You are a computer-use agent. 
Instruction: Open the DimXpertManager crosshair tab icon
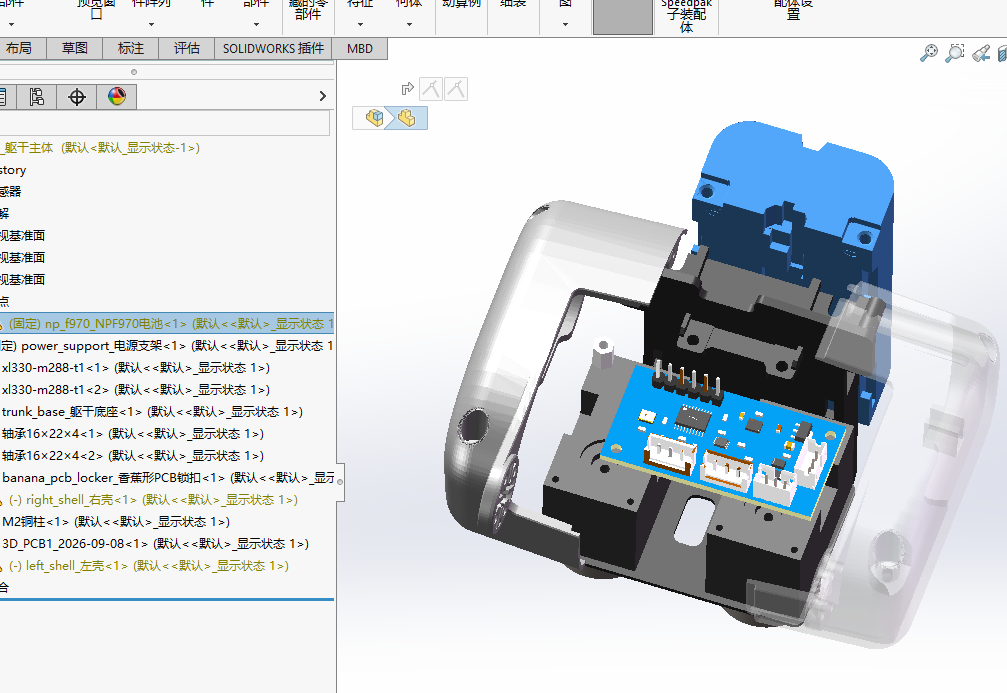tap(76, 96)
